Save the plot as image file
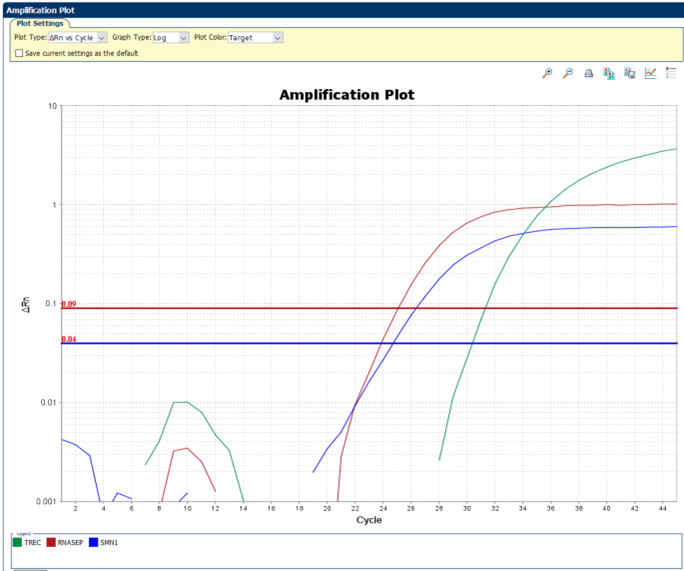The height and width of the screenshot is (571, 684). (630, 73)
